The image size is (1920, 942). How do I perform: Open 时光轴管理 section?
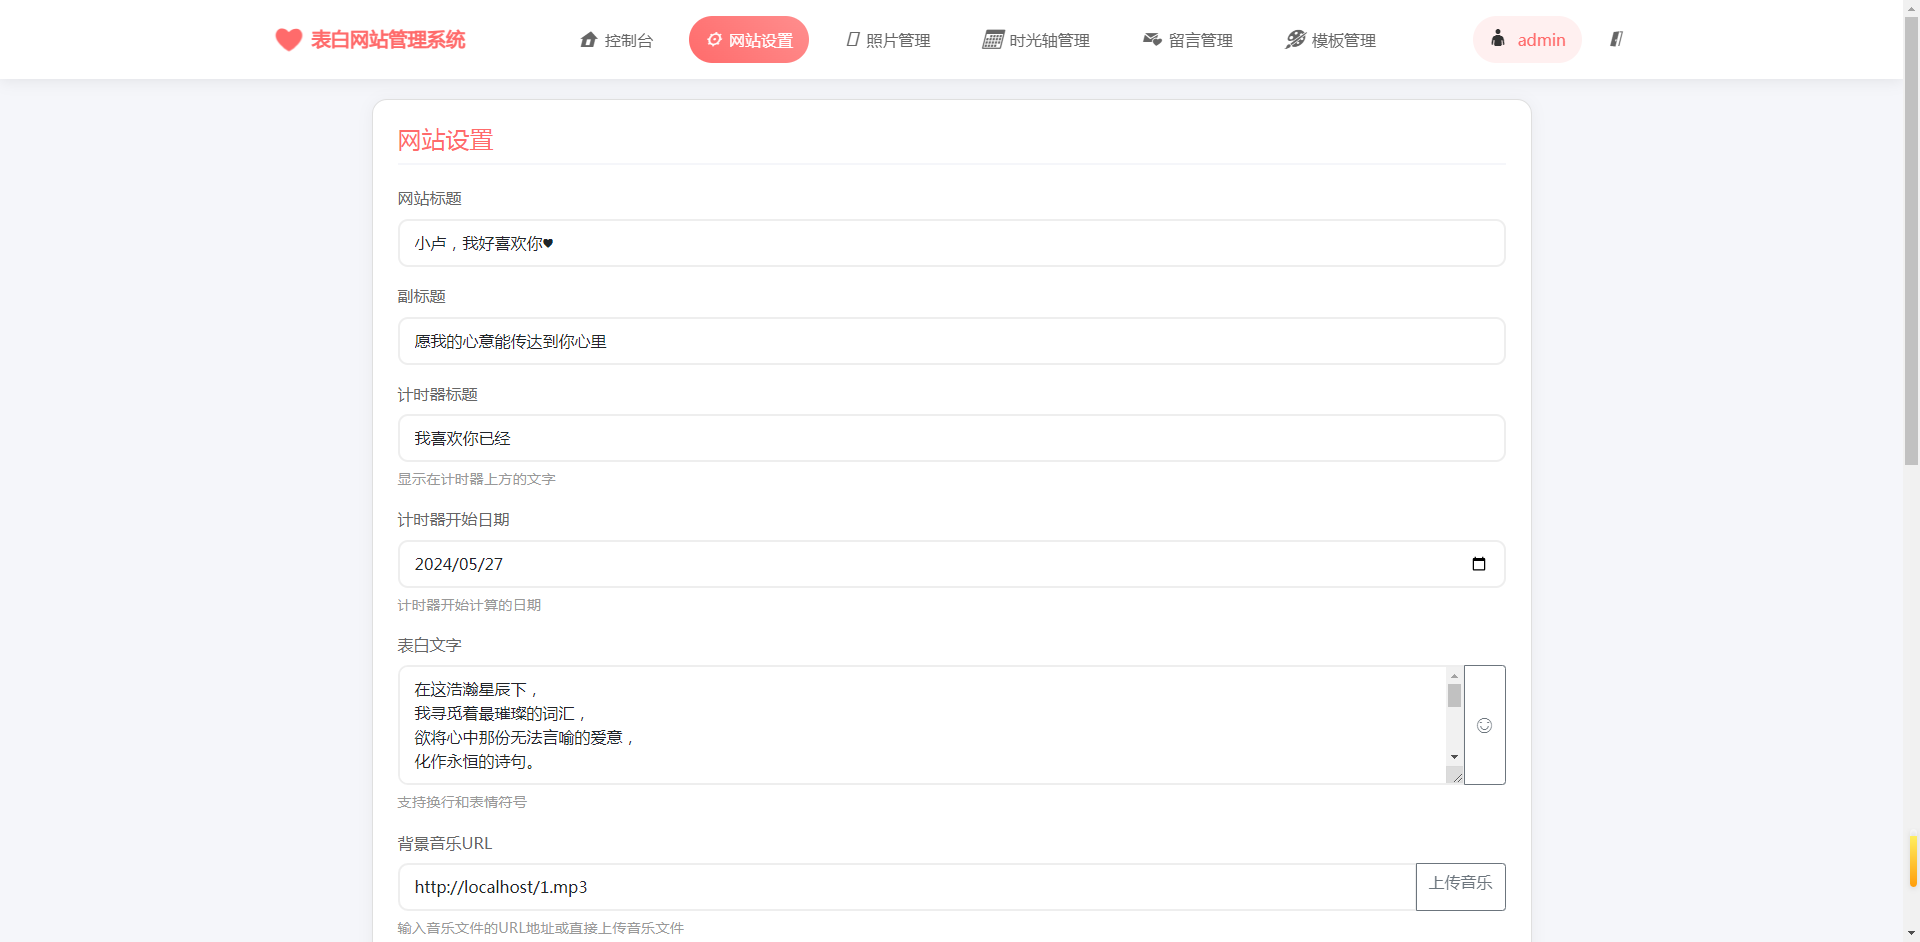(1036, 40)
